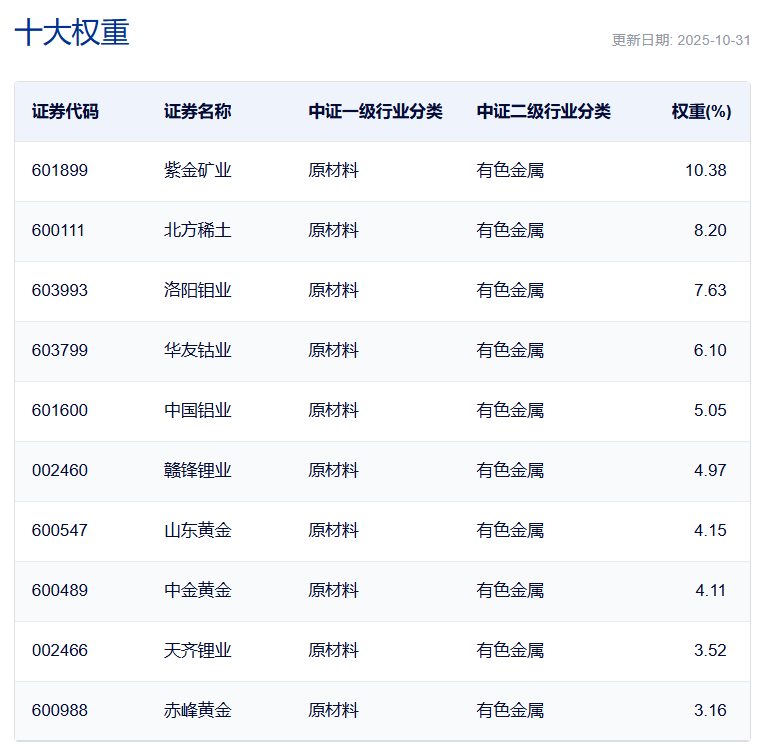
Task: Click 原材料 in the 赤峰黄金 row
Action: click(x=333, y=710)
